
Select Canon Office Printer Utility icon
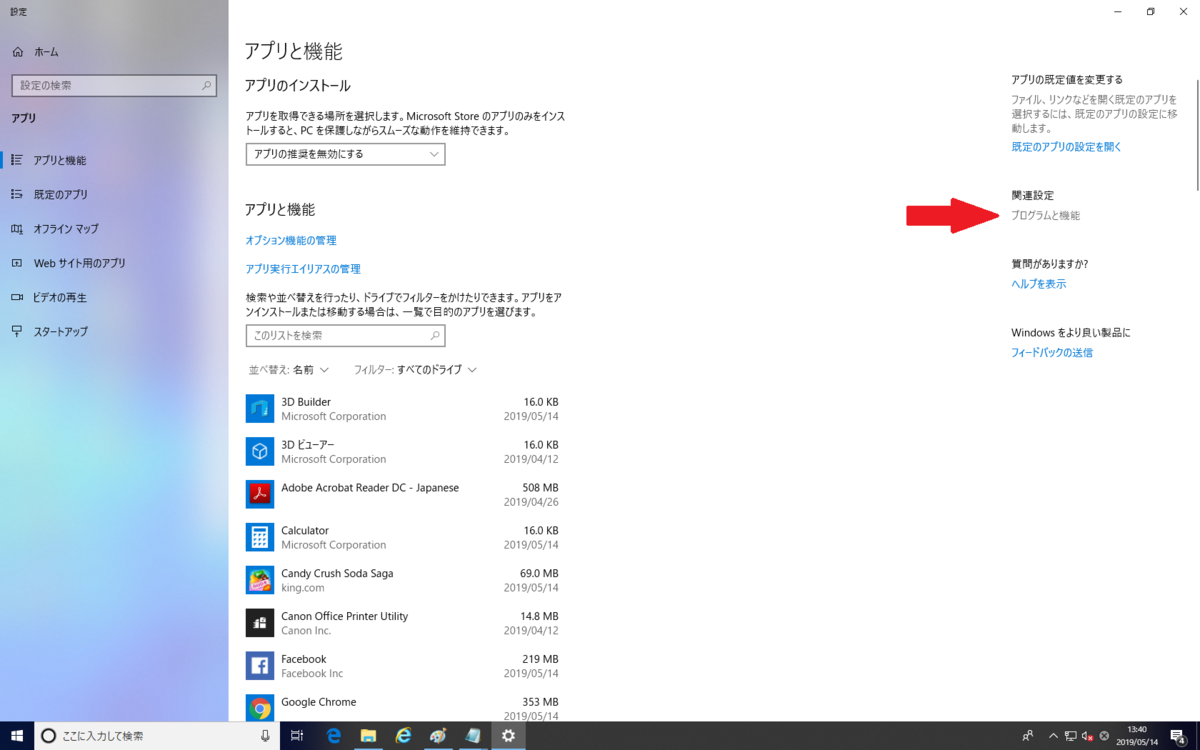pyautogui.click(x=260, y=623)
